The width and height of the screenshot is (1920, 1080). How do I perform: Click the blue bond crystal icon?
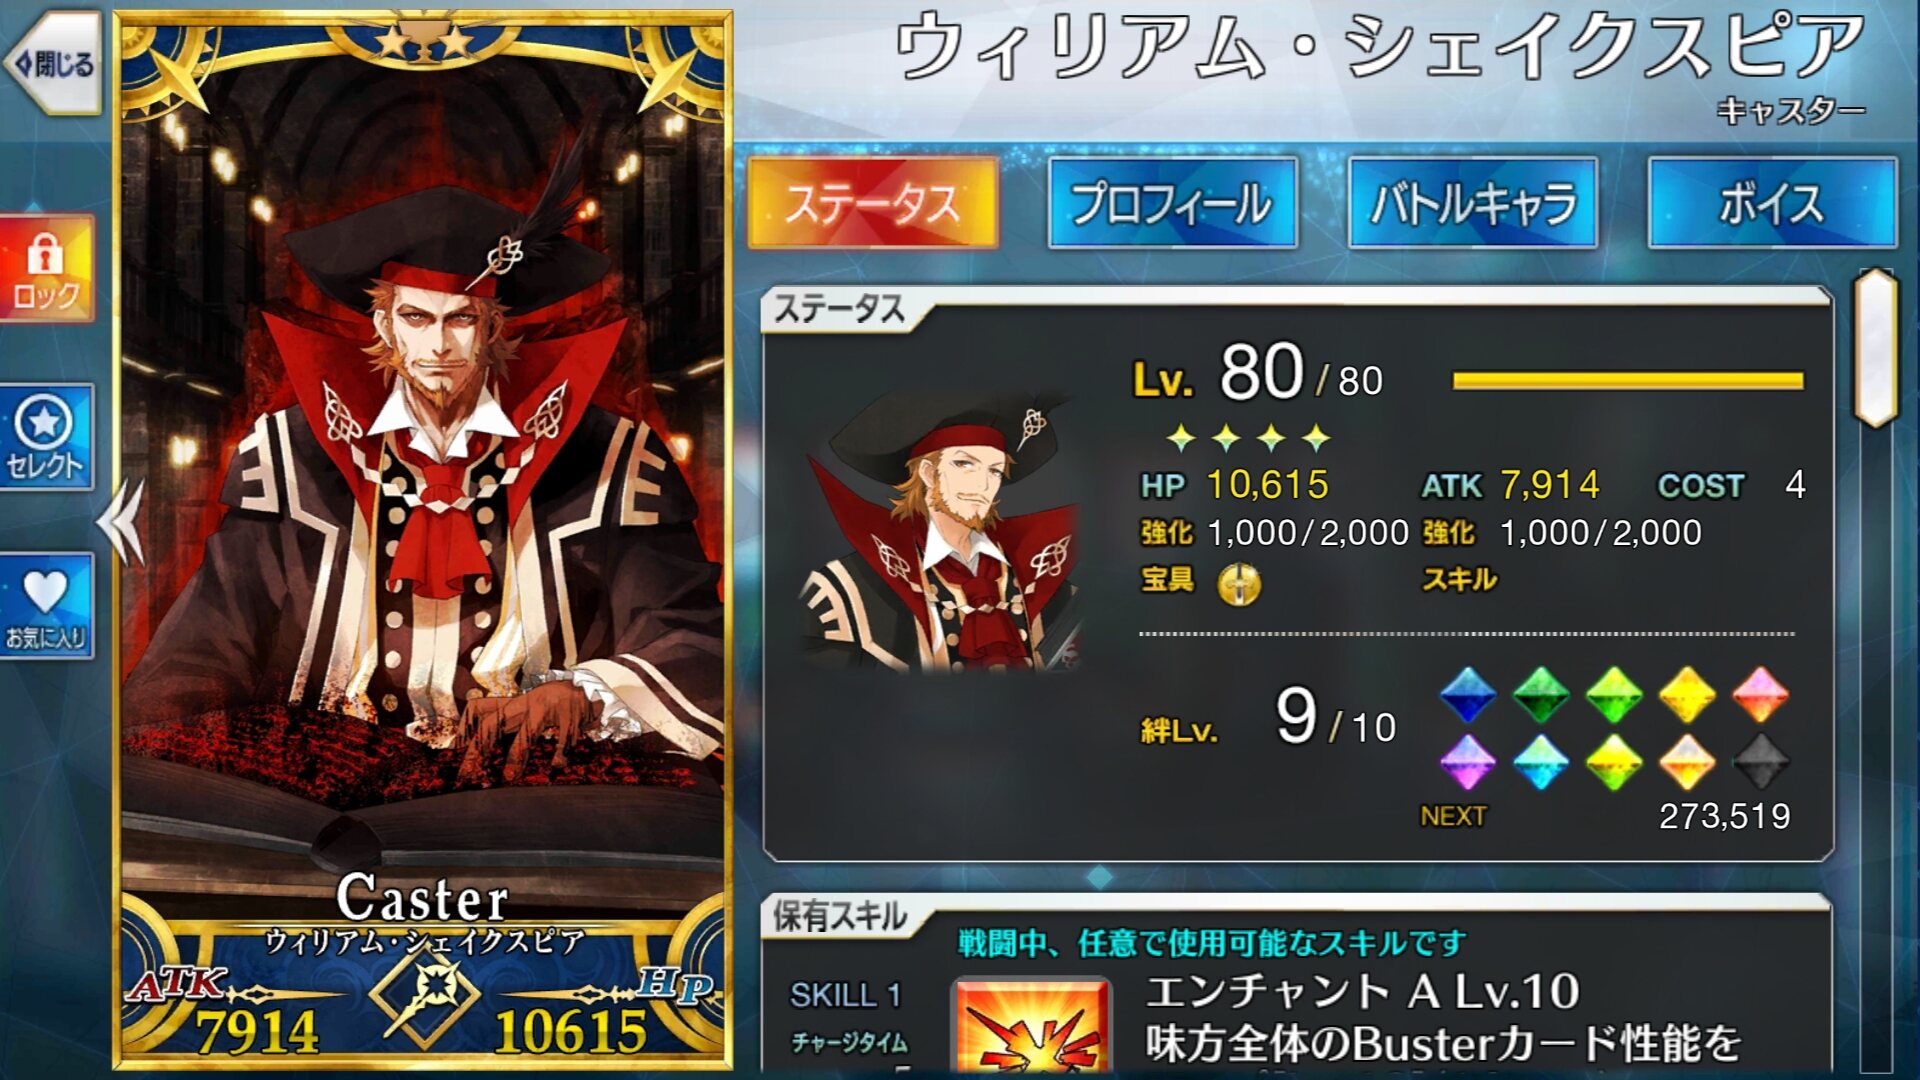[1467, 694]
